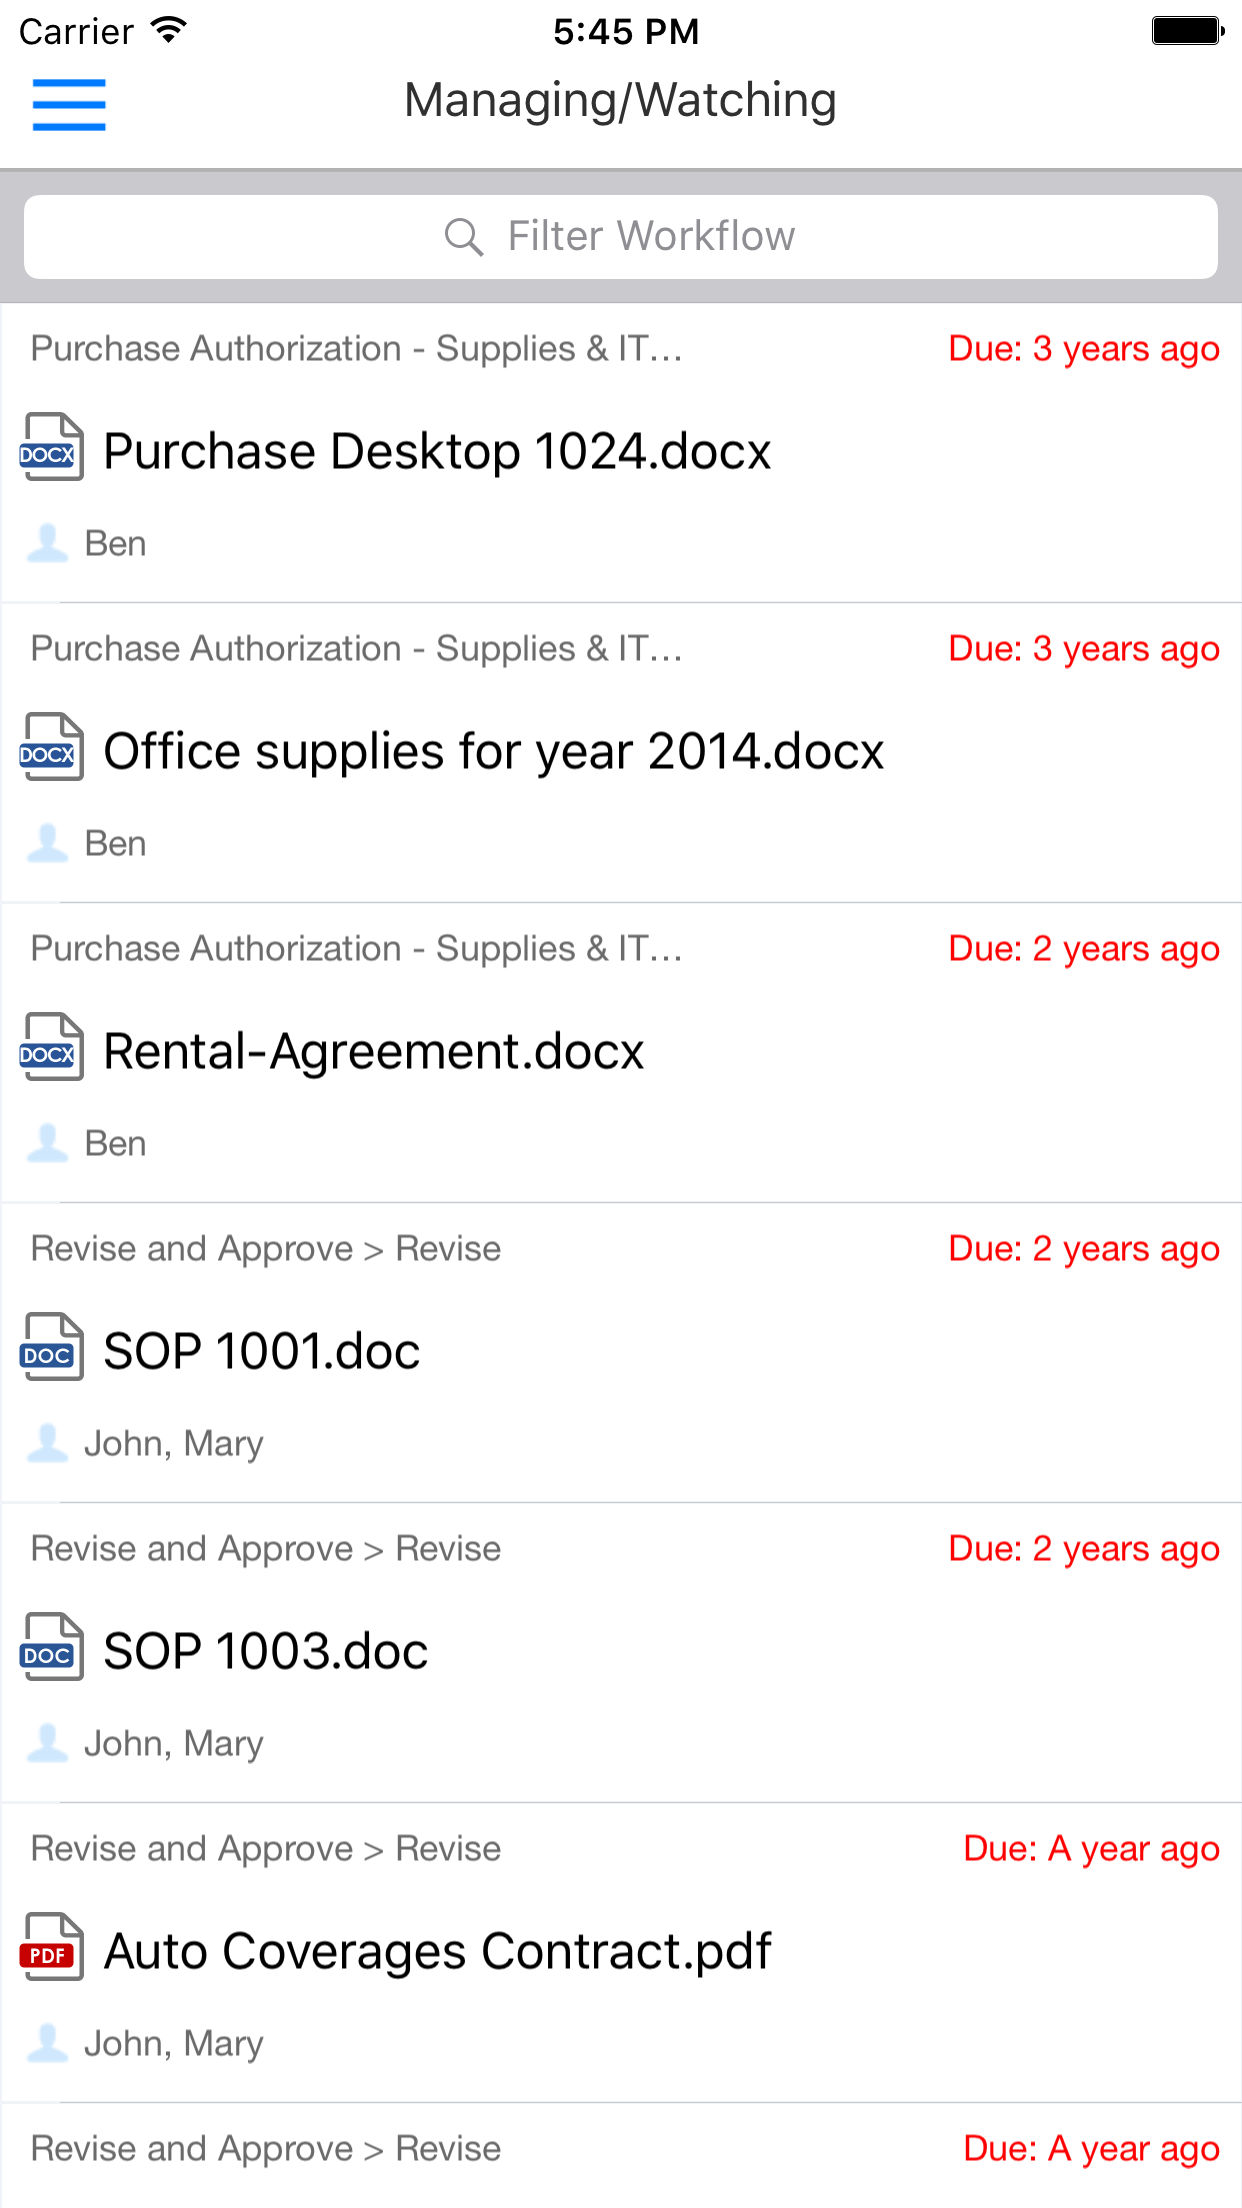Open the hamburger menu
This screenshot has height=2208, width=1242.
(x=68, y=104)
